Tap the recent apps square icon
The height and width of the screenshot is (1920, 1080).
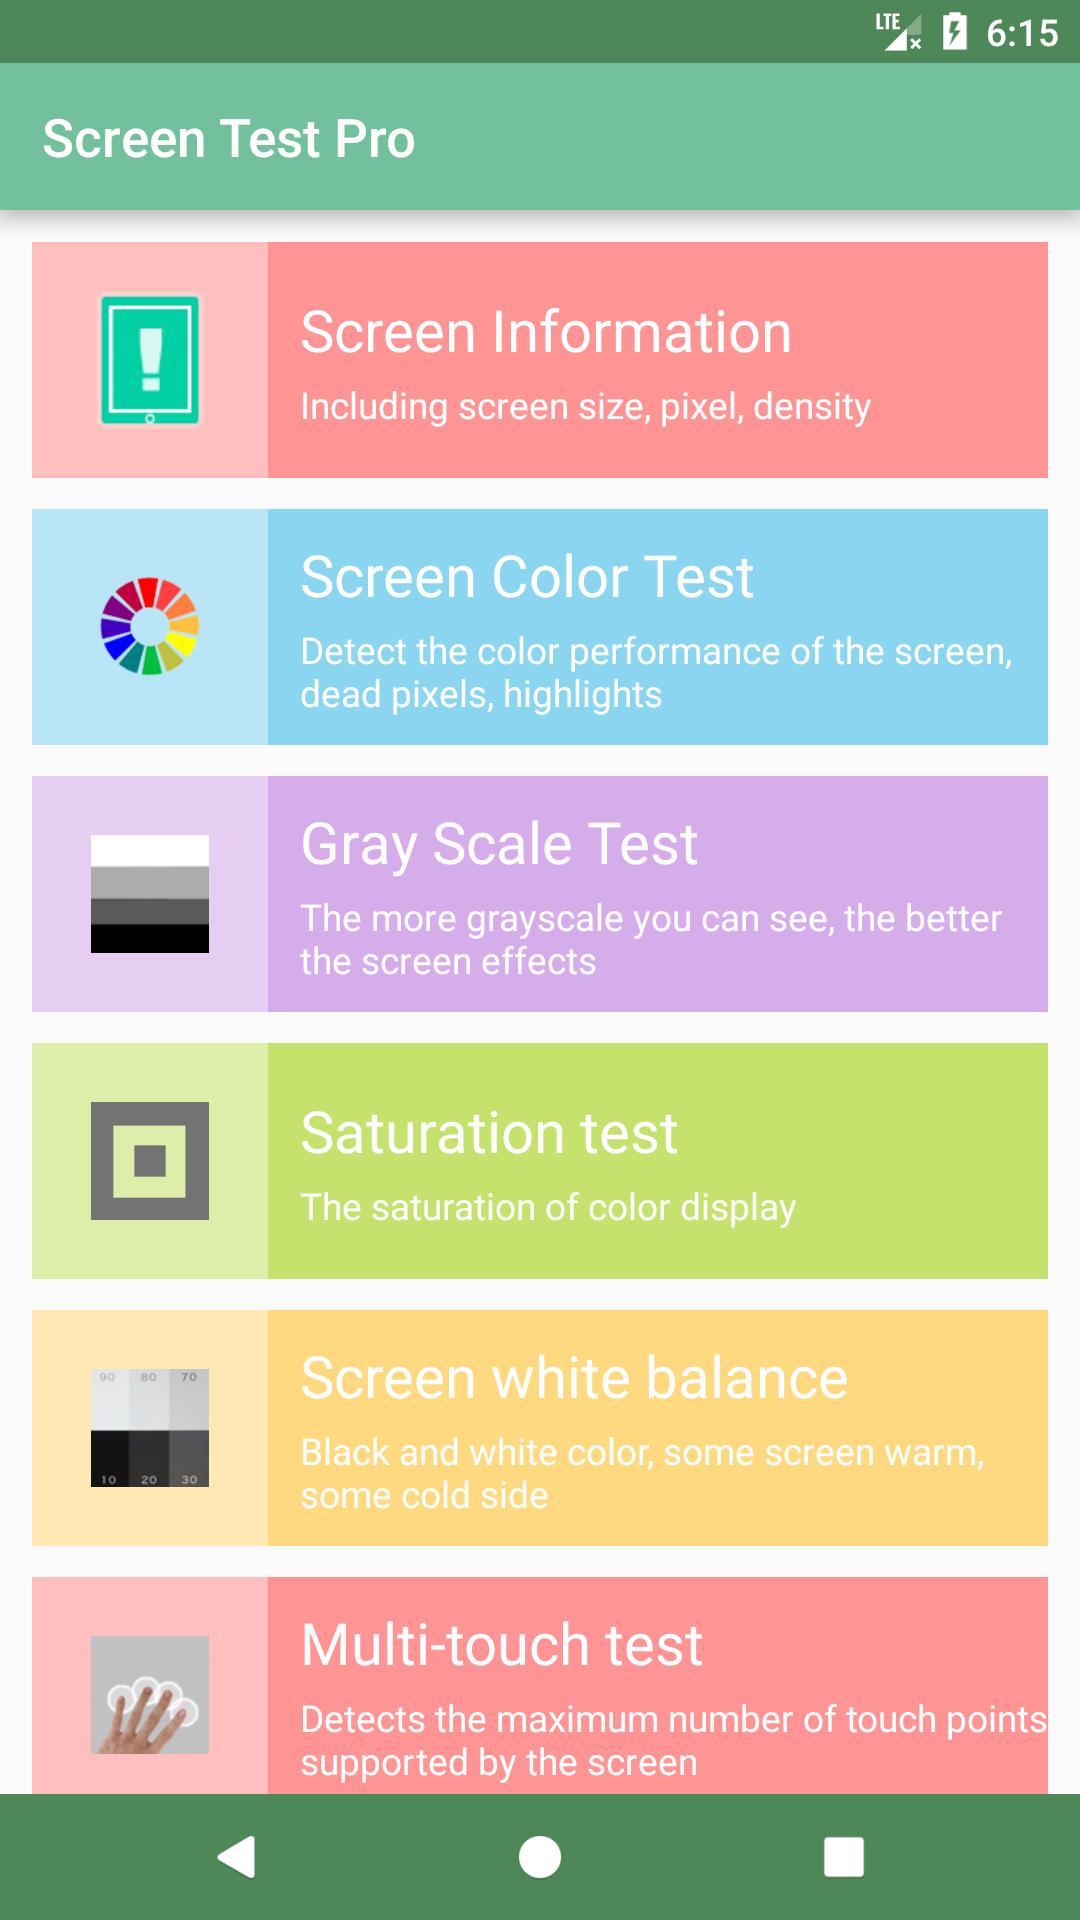click(x=843, y=1857)
